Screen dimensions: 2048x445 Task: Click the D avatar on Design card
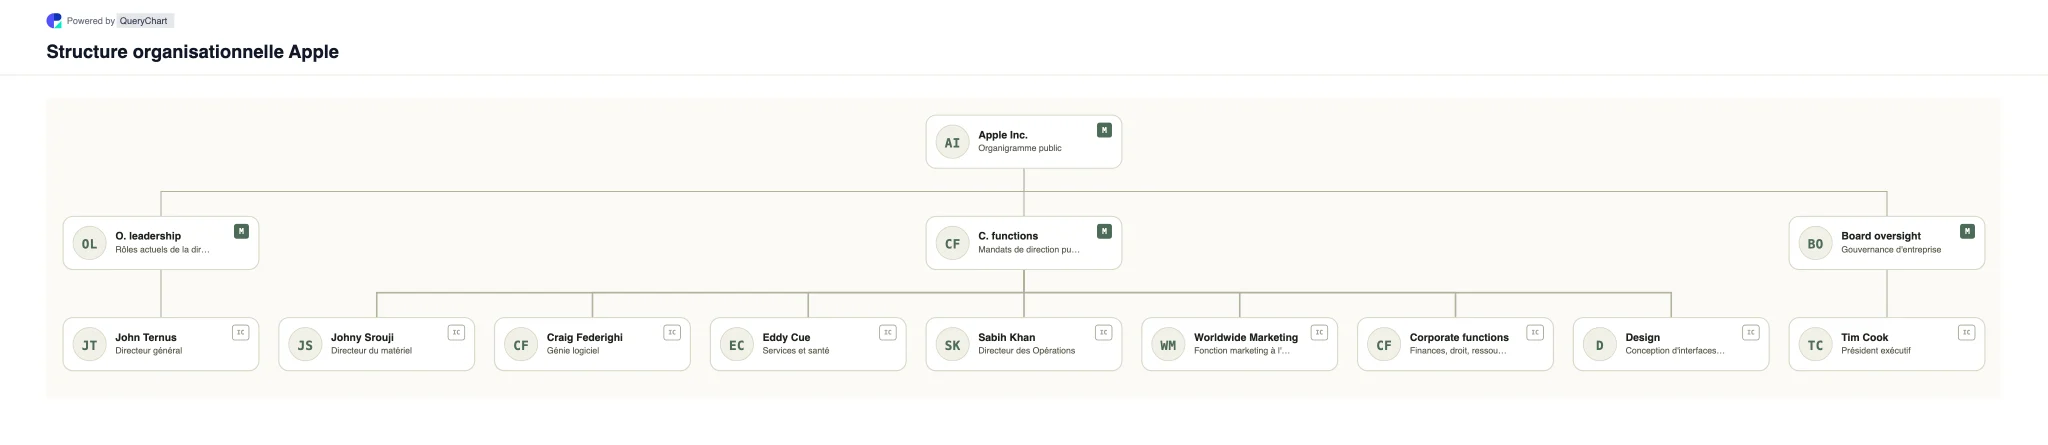pyautogui.click(x=1600, y=345)
